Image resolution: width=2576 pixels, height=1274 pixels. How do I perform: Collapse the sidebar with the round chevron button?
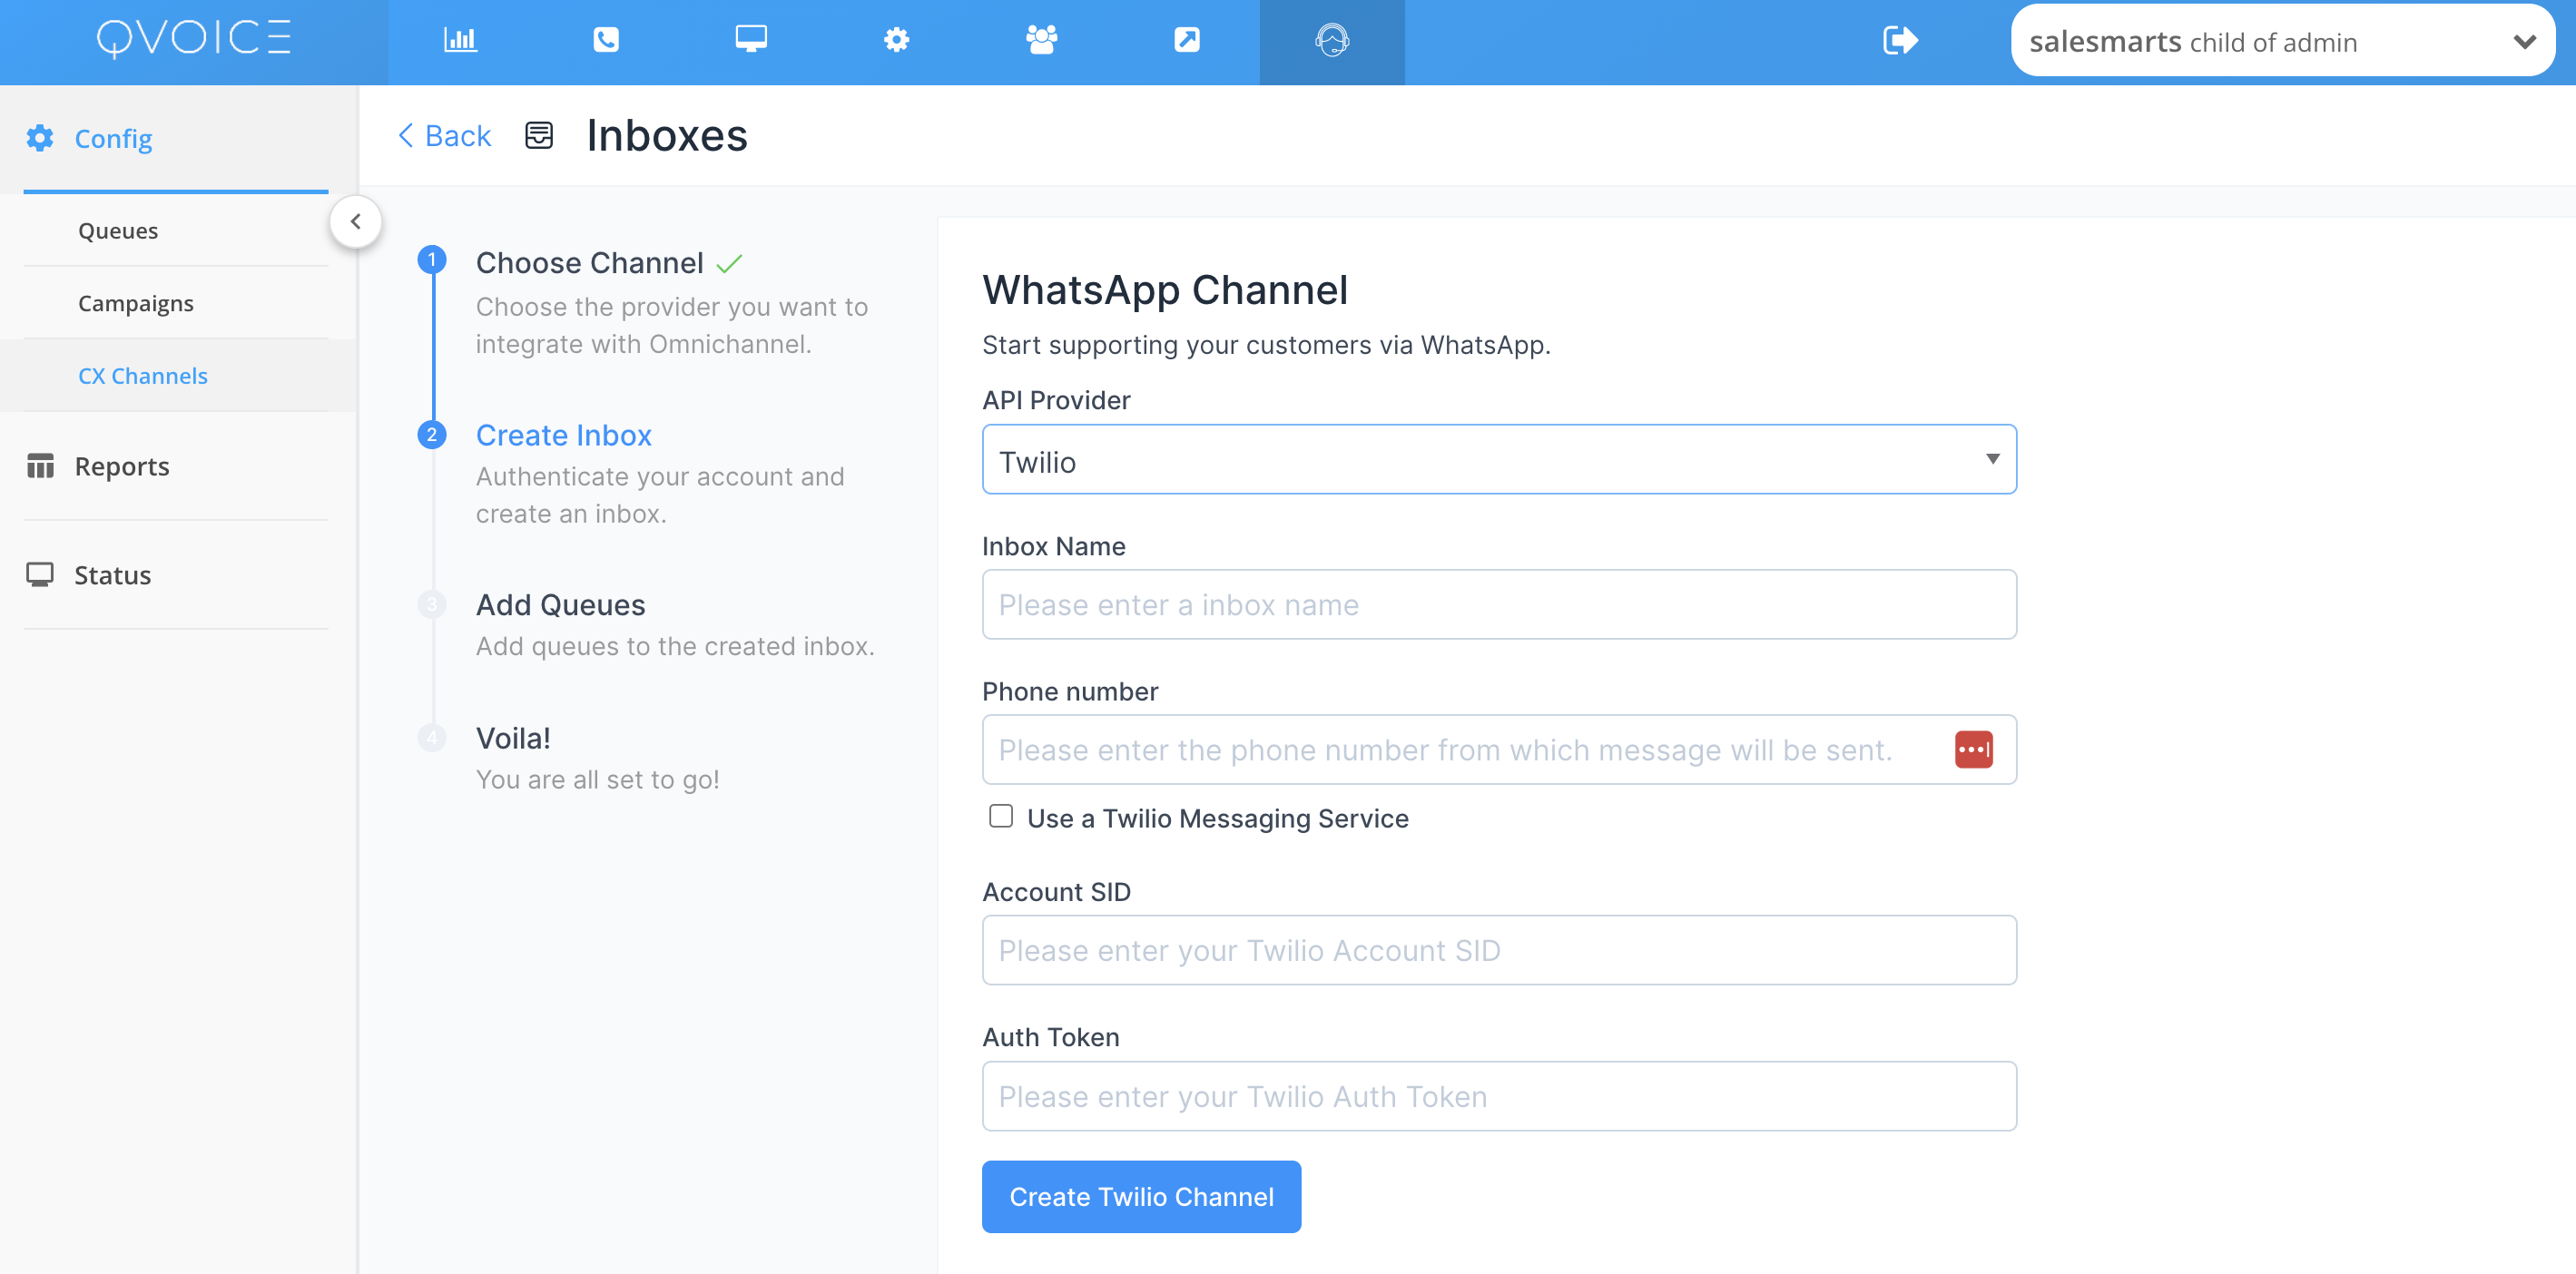point(356,222)
